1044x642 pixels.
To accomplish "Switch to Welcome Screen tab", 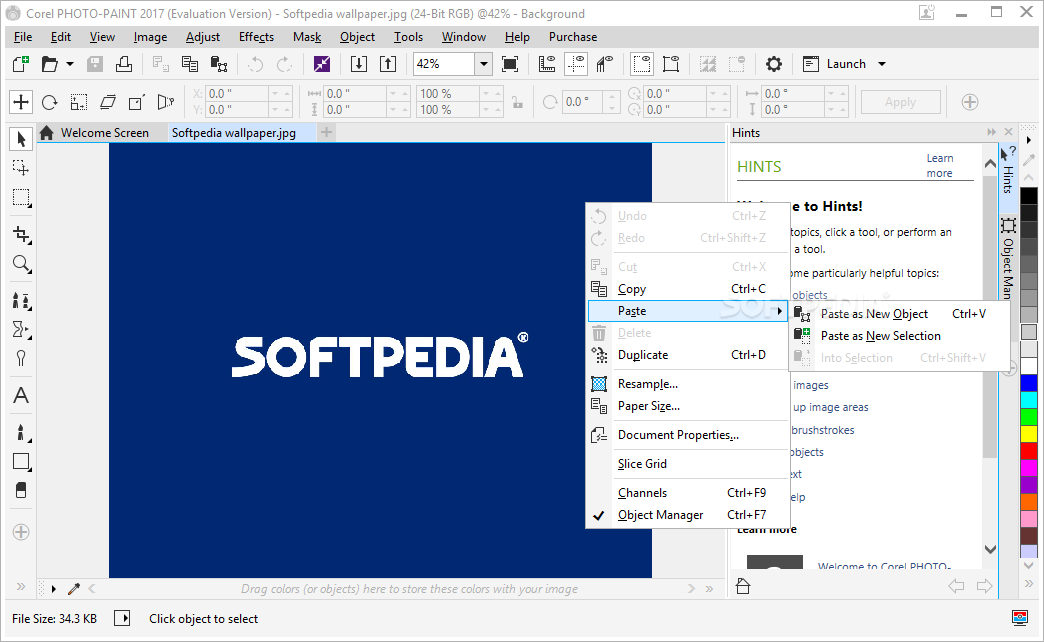I will coord(105,133).
